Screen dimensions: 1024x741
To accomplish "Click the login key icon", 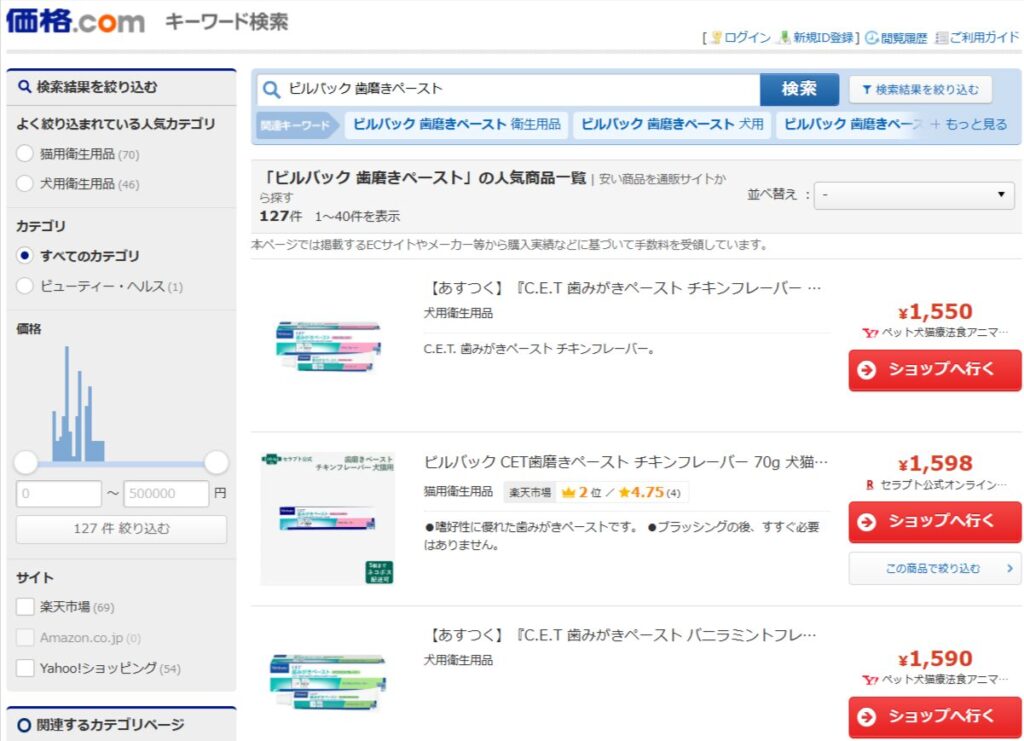I will coord(716,38).
